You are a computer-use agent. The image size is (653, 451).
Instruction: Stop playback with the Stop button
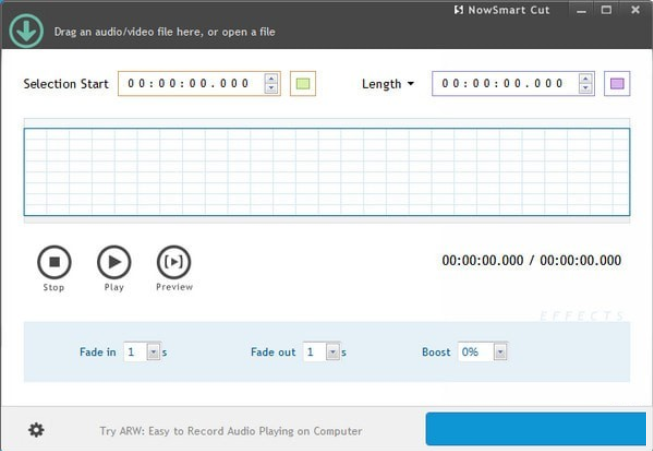coord(54,262)
